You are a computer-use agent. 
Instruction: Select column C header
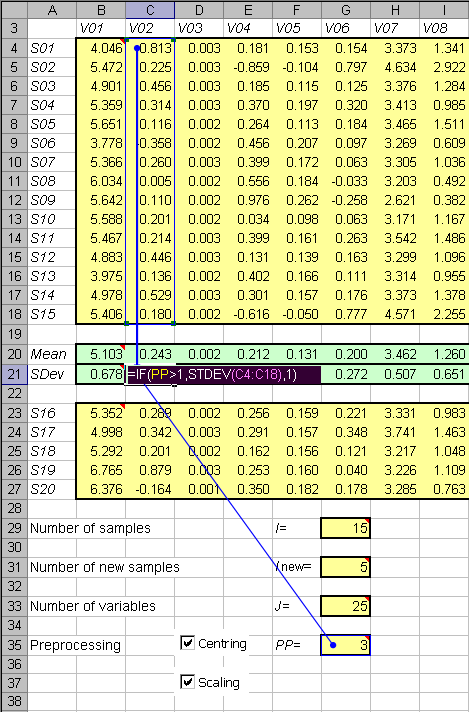click(x=150, y=10)
